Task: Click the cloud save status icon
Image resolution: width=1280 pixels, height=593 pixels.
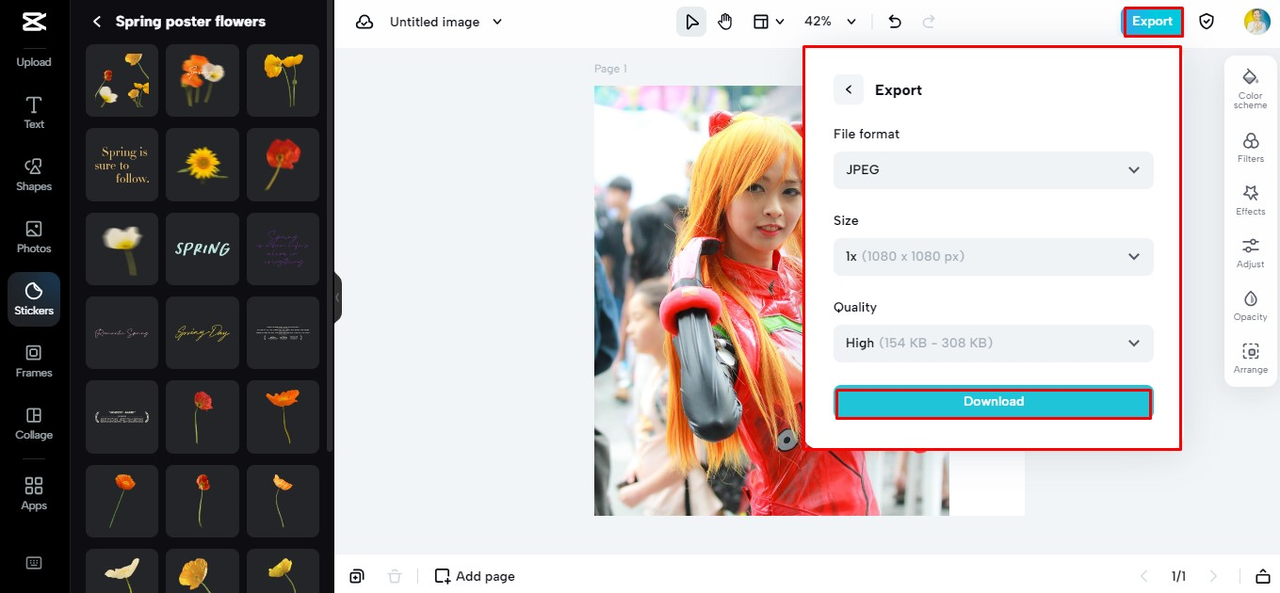Action: click(365, 21)
